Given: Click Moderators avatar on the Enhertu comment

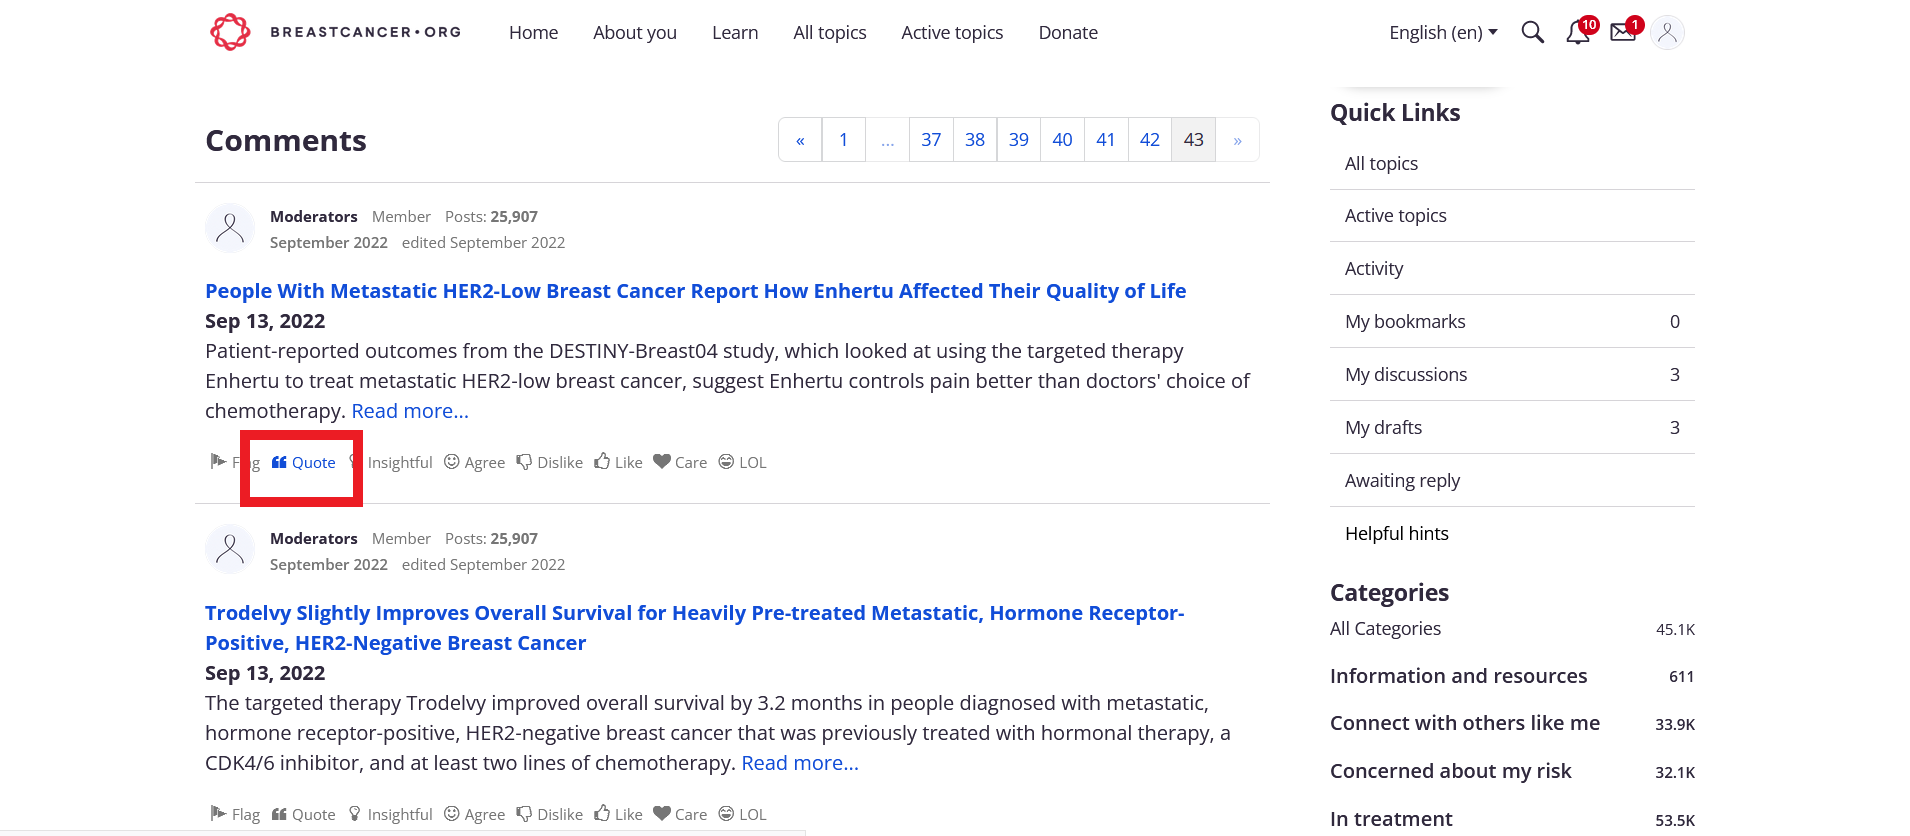Looking at the screenshot, I should (230, 229).
